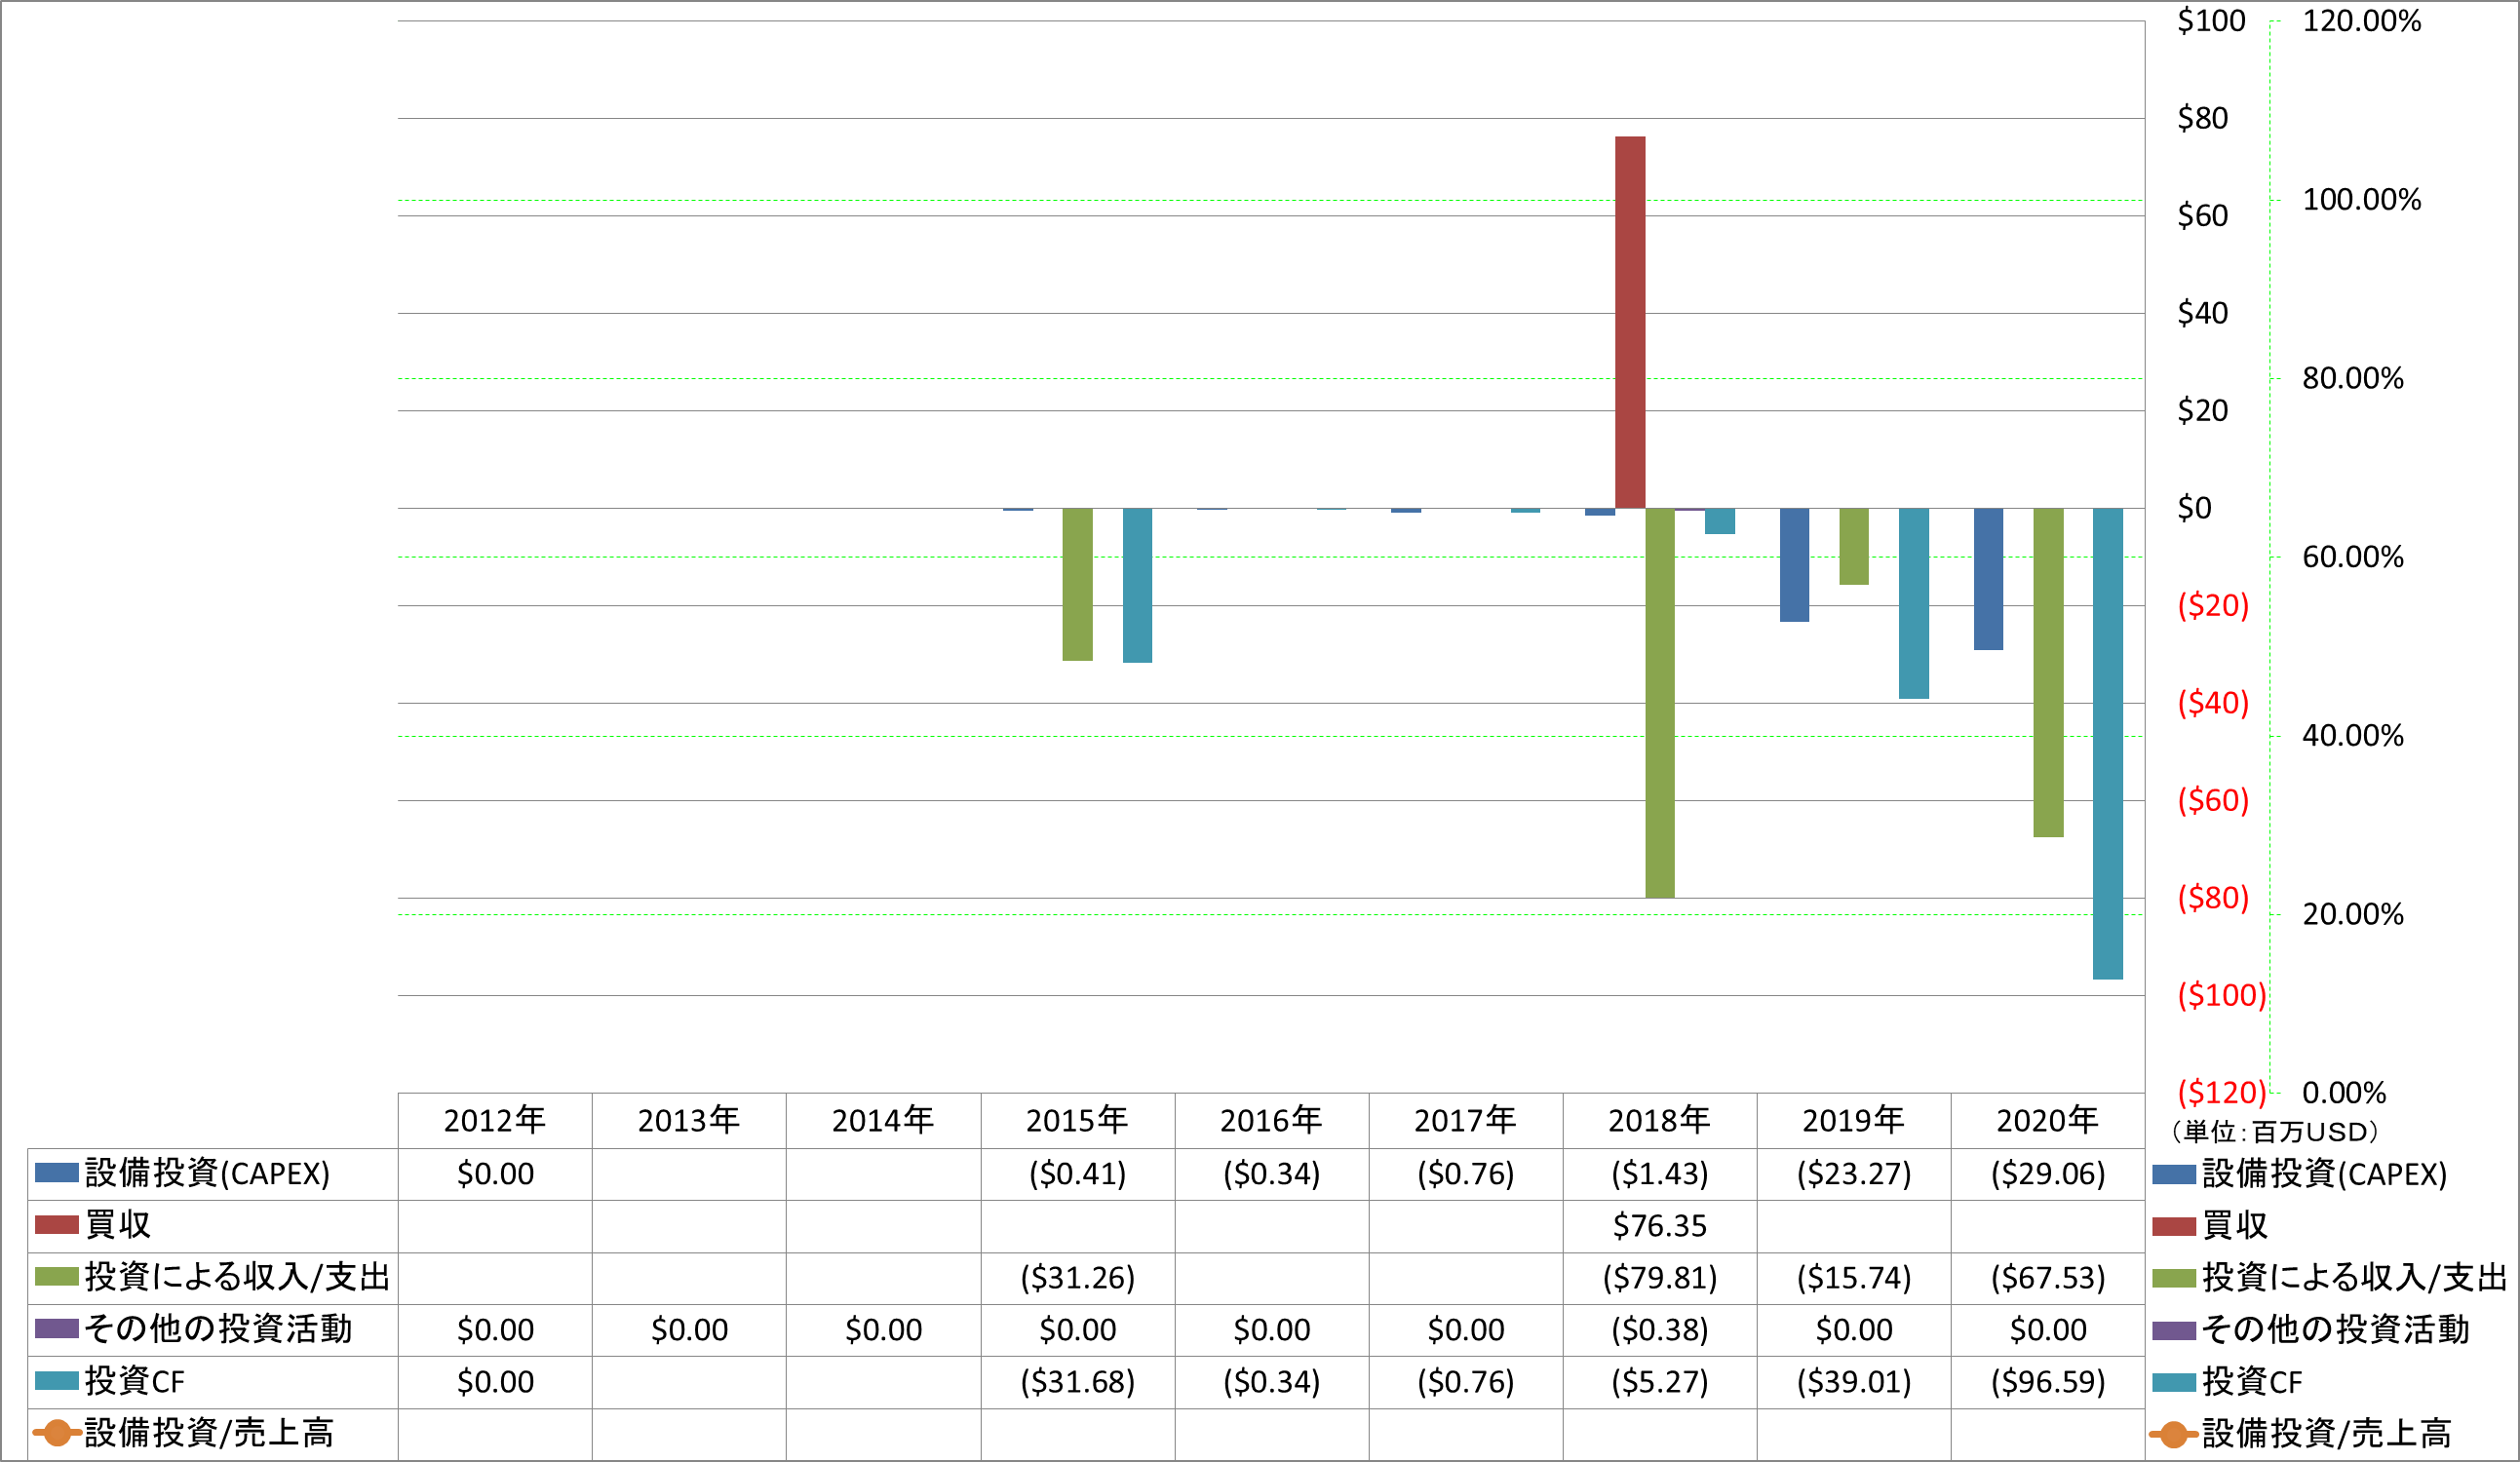Screen dimensions: 2520x1462
Task: Click the orange 設備投資/売上高 marker in the right legend
Action: pyautogui.click(x=2174, y=1434)
